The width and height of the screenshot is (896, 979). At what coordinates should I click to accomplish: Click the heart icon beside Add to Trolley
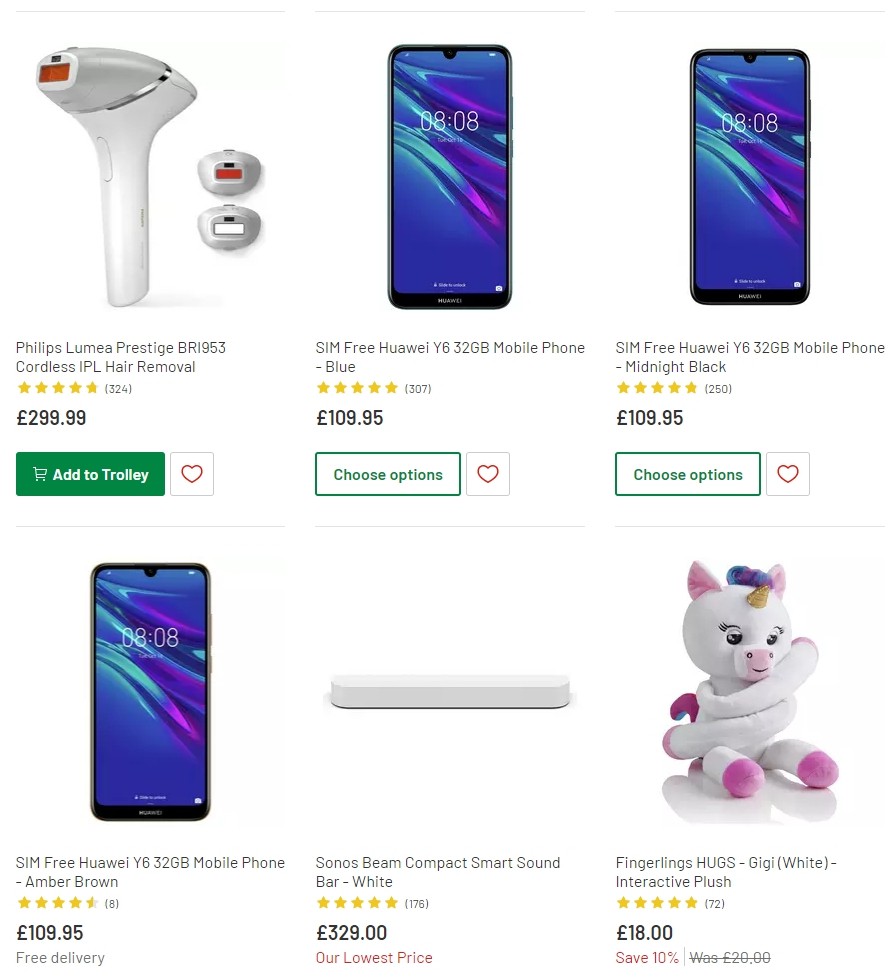(x=191, y=474)
